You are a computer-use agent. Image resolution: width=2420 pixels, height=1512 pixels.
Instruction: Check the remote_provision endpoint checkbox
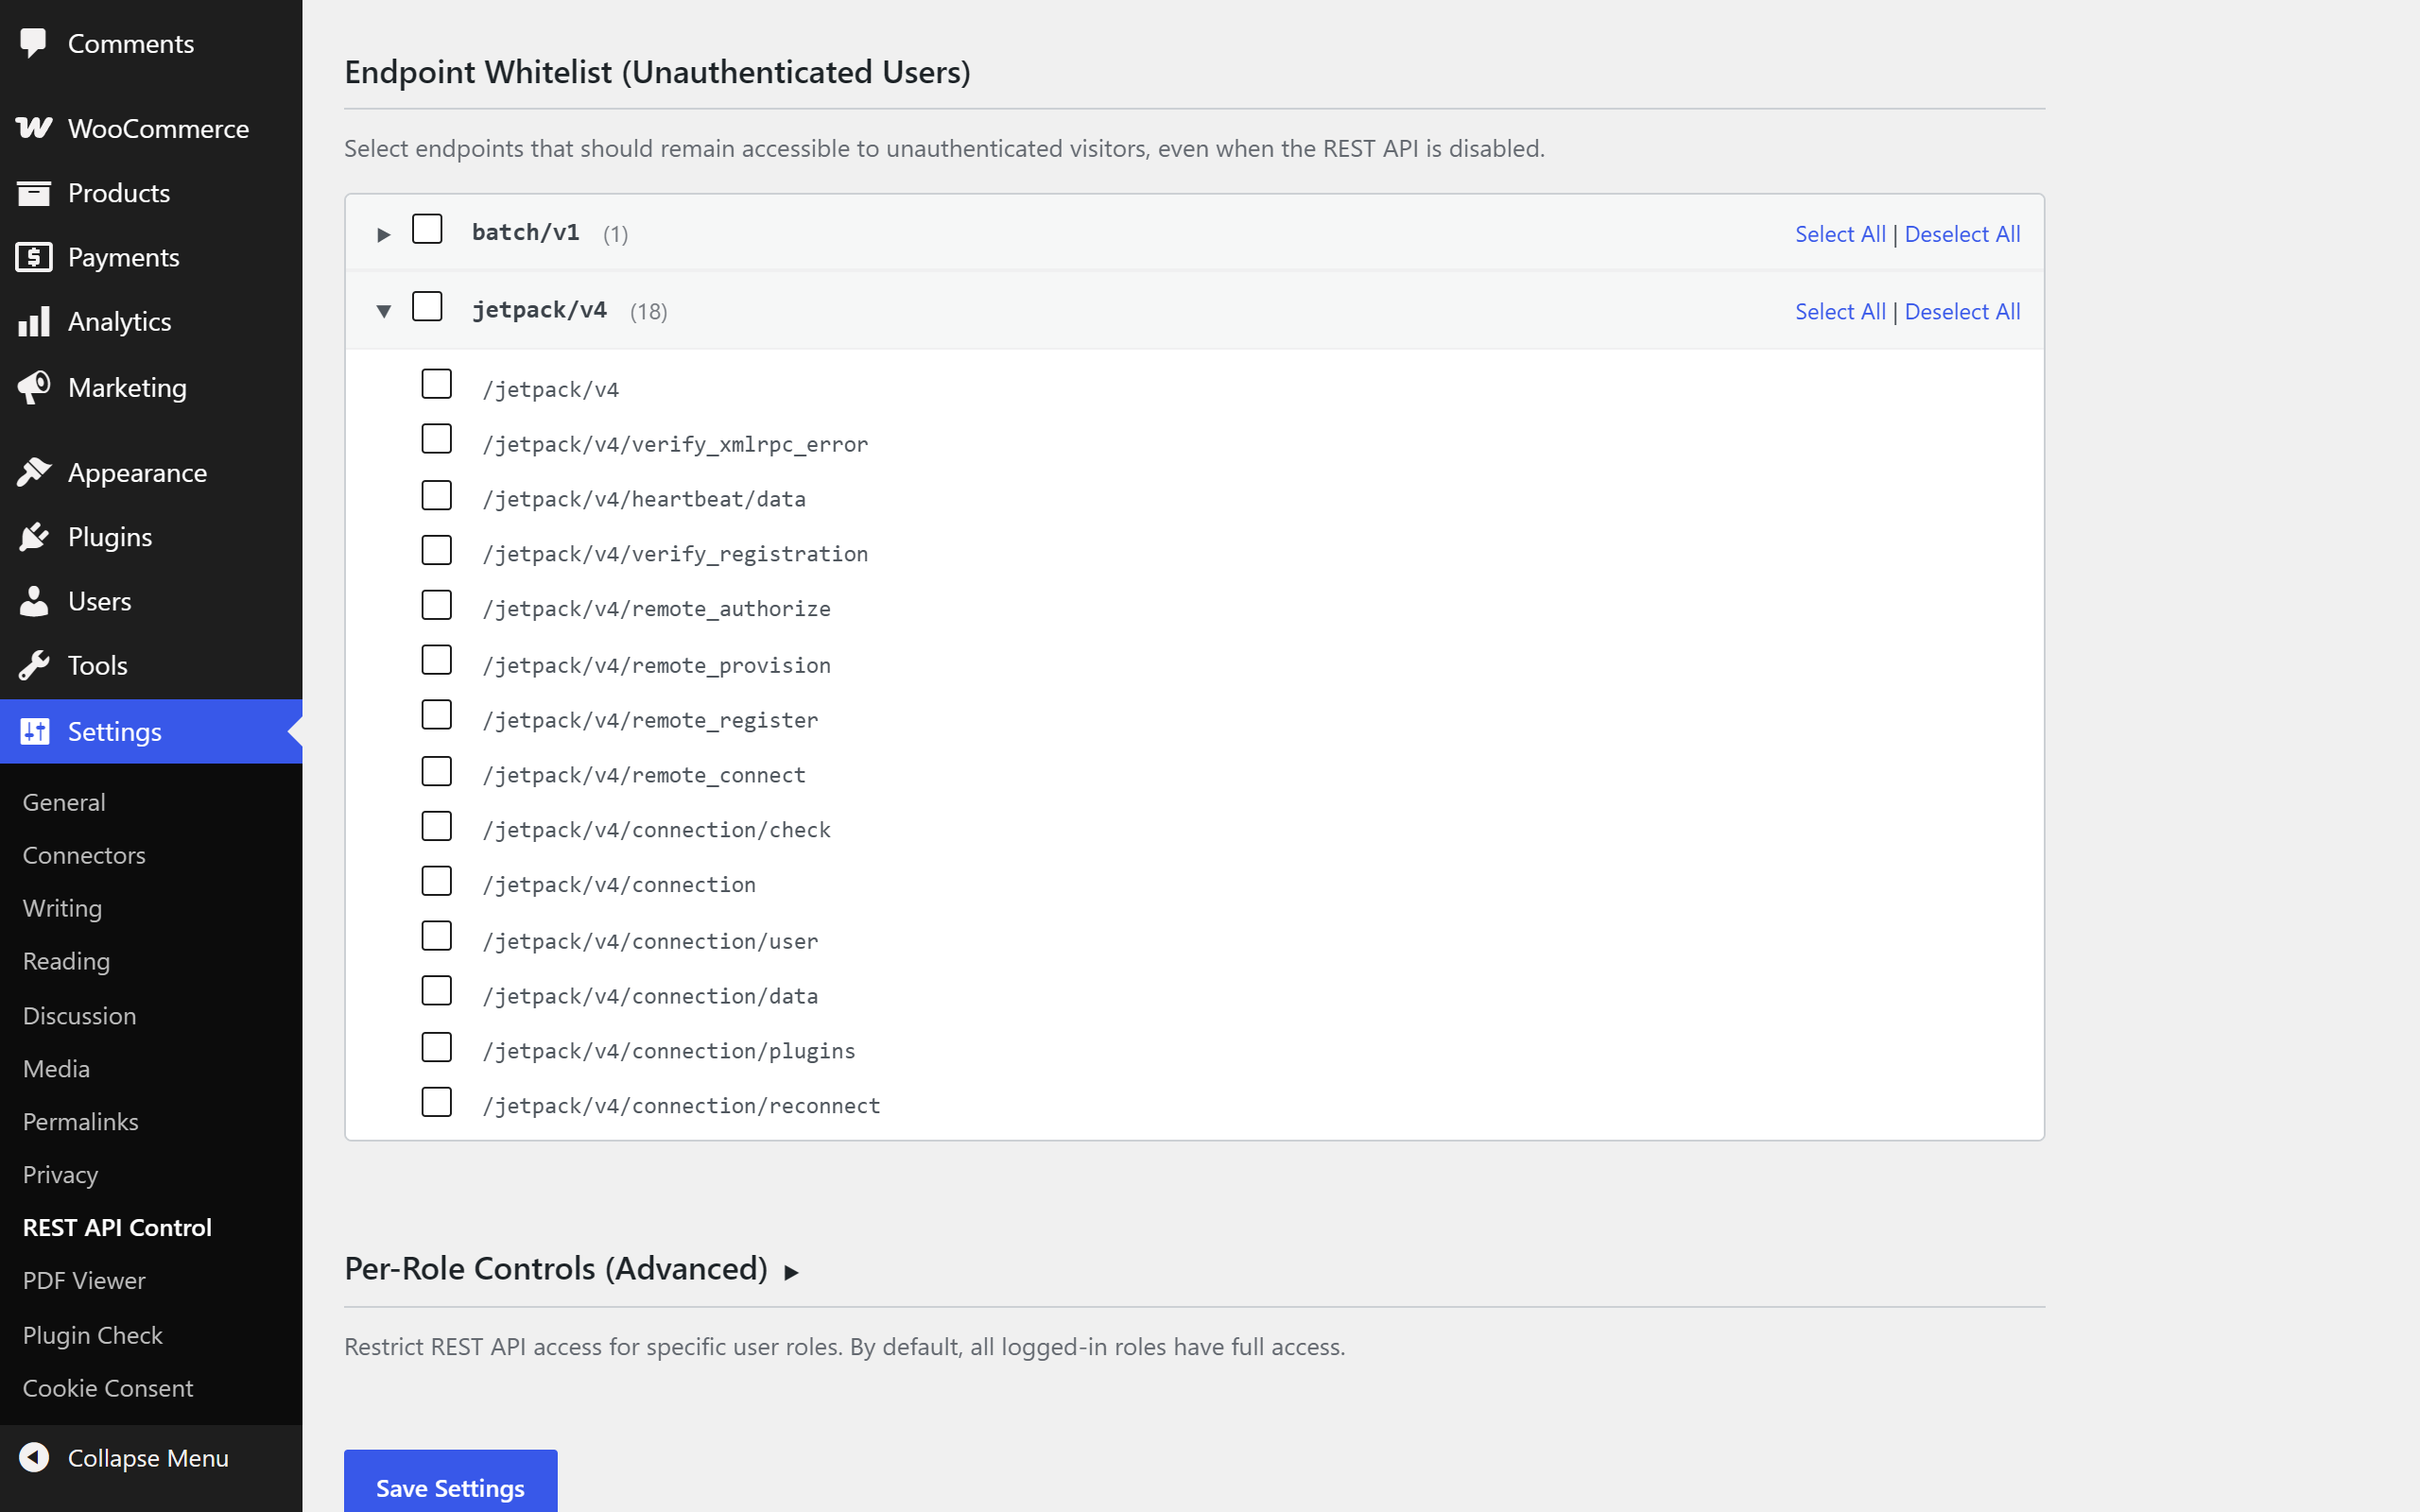[x=437, y=660]
